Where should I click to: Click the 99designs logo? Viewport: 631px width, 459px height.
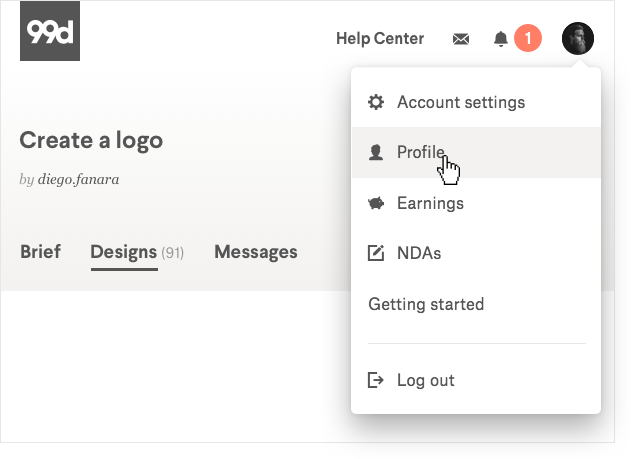[x=50, y=31]
